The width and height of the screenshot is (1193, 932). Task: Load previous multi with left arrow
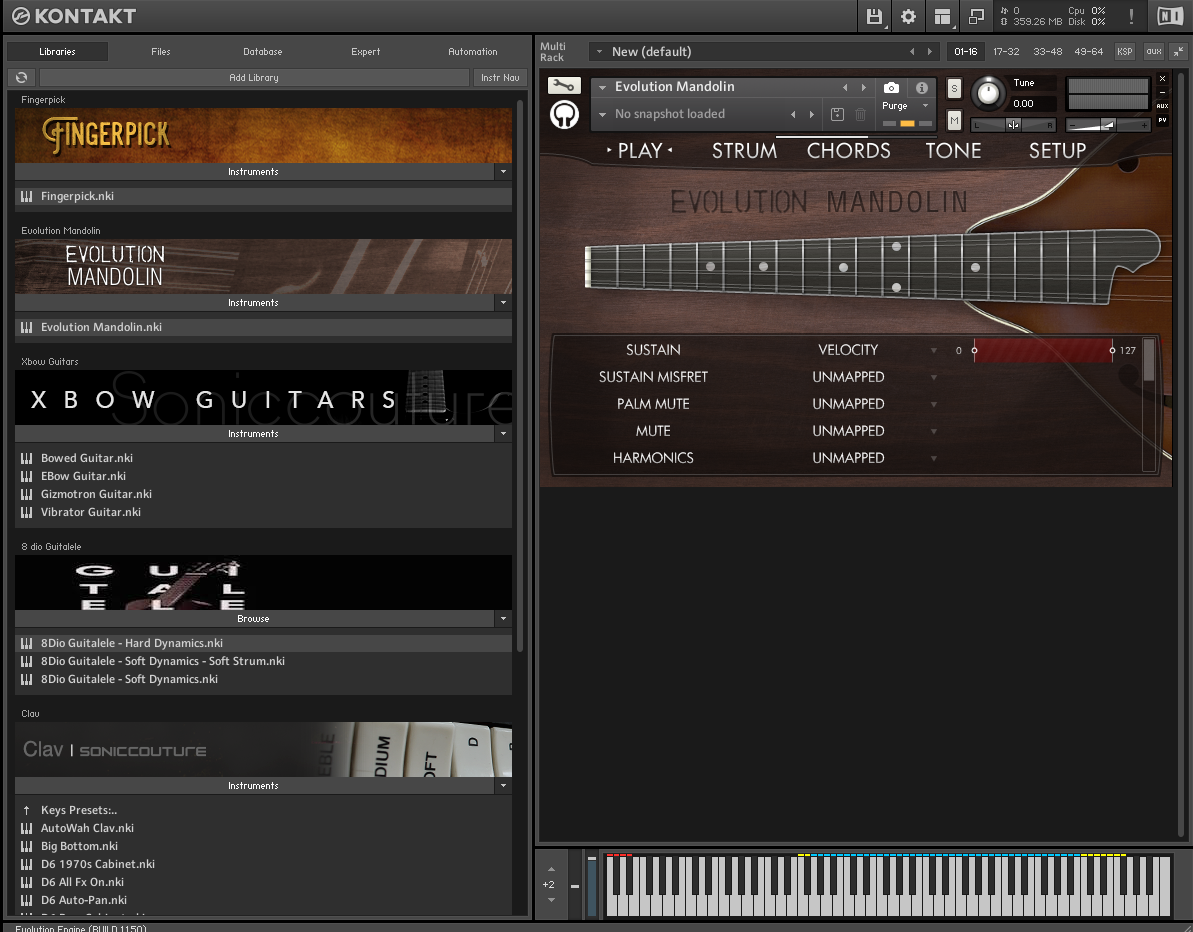tap(912, 52)
